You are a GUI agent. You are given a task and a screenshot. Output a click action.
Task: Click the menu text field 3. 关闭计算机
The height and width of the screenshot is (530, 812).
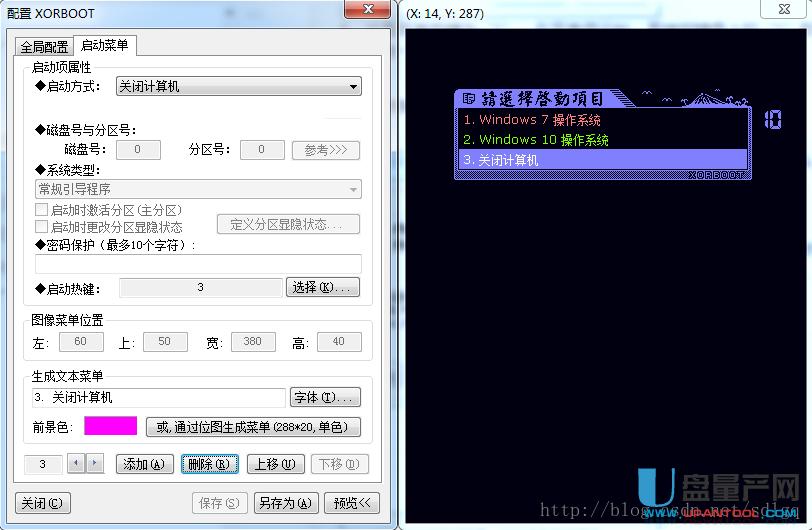click(158, 397)
